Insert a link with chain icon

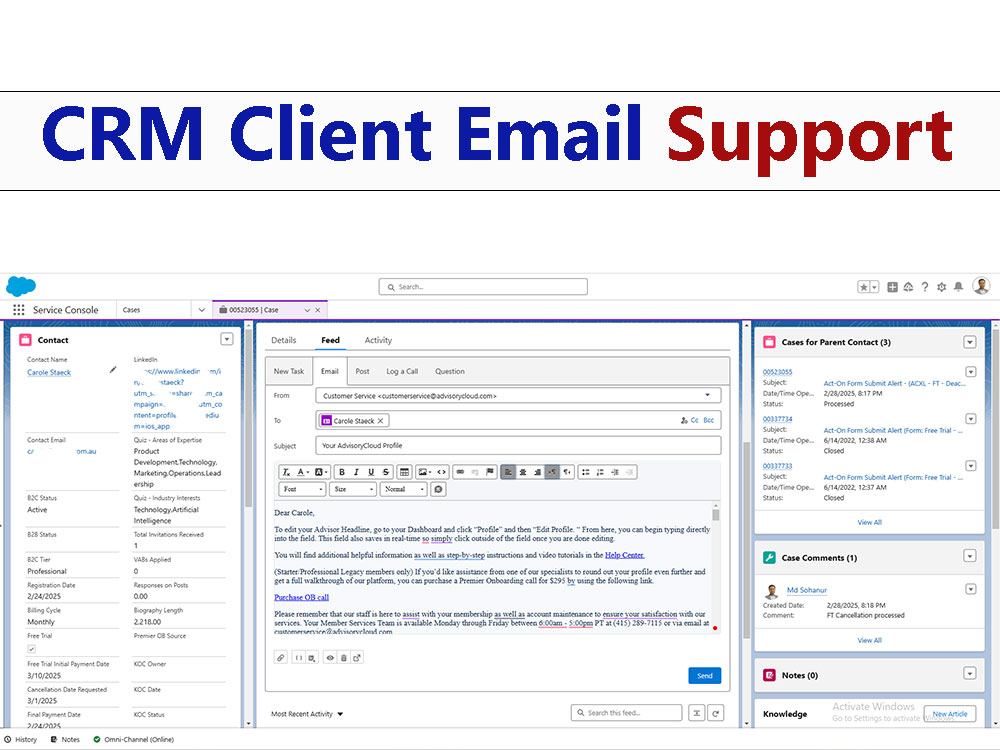click(x=460, y=472)
